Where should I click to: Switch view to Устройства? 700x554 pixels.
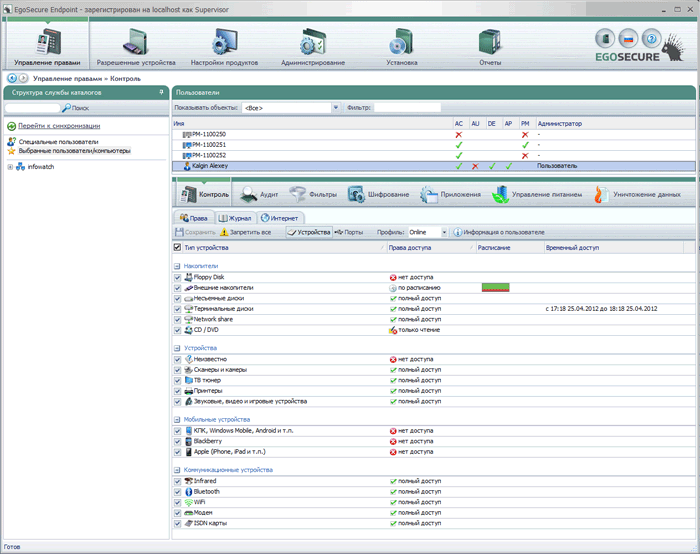pos(309,232)
